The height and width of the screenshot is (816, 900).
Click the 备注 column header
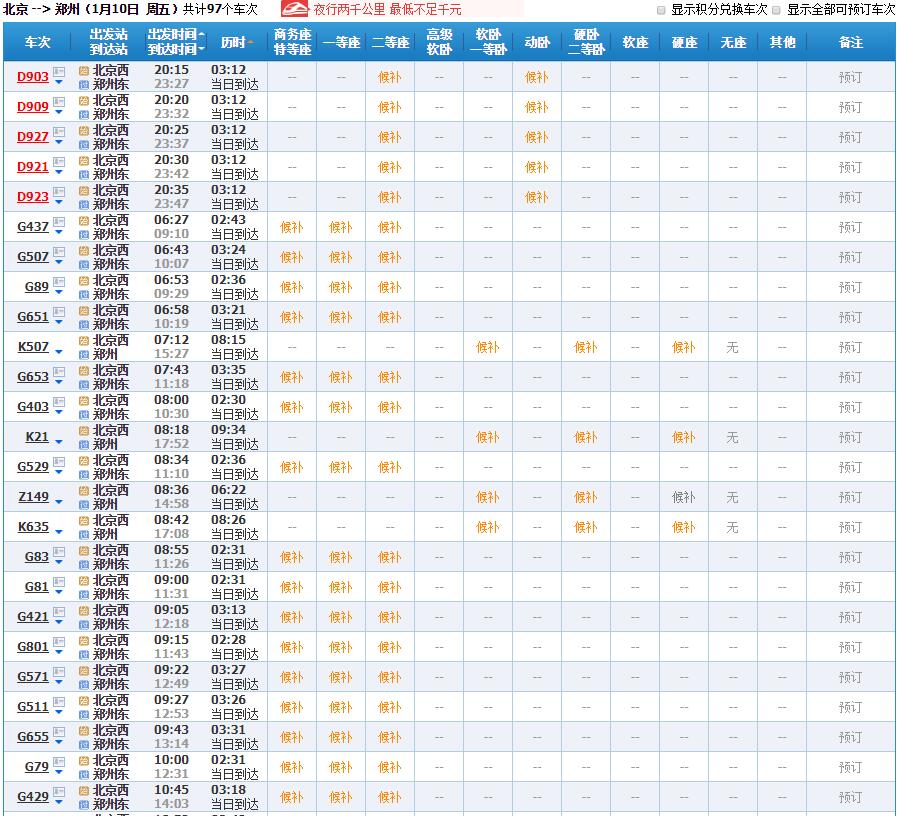pos(851,42)
